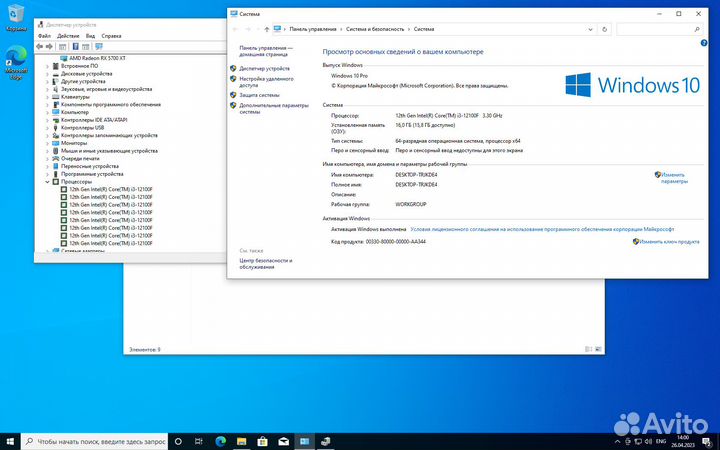
Task: Open the Действие menu in Device Manager
Action: (68, 36)
